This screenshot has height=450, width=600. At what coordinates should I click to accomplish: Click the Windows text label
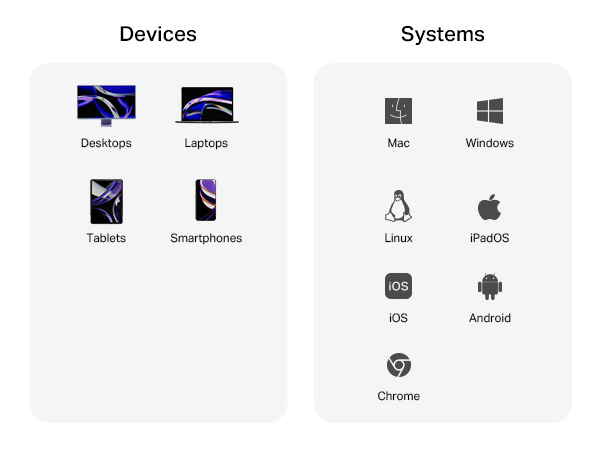[x=490, y=143]
